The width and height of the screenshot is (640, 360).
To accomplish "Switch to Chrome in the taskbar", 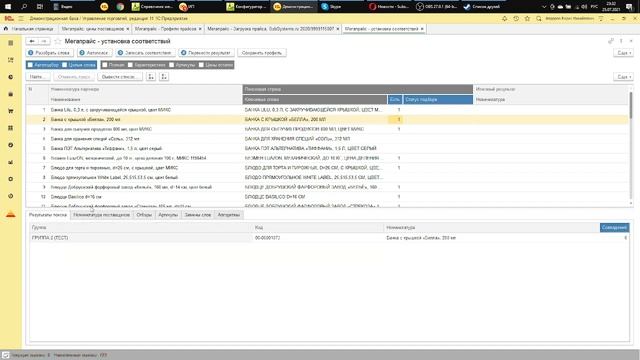I will (x=120, y=7).
